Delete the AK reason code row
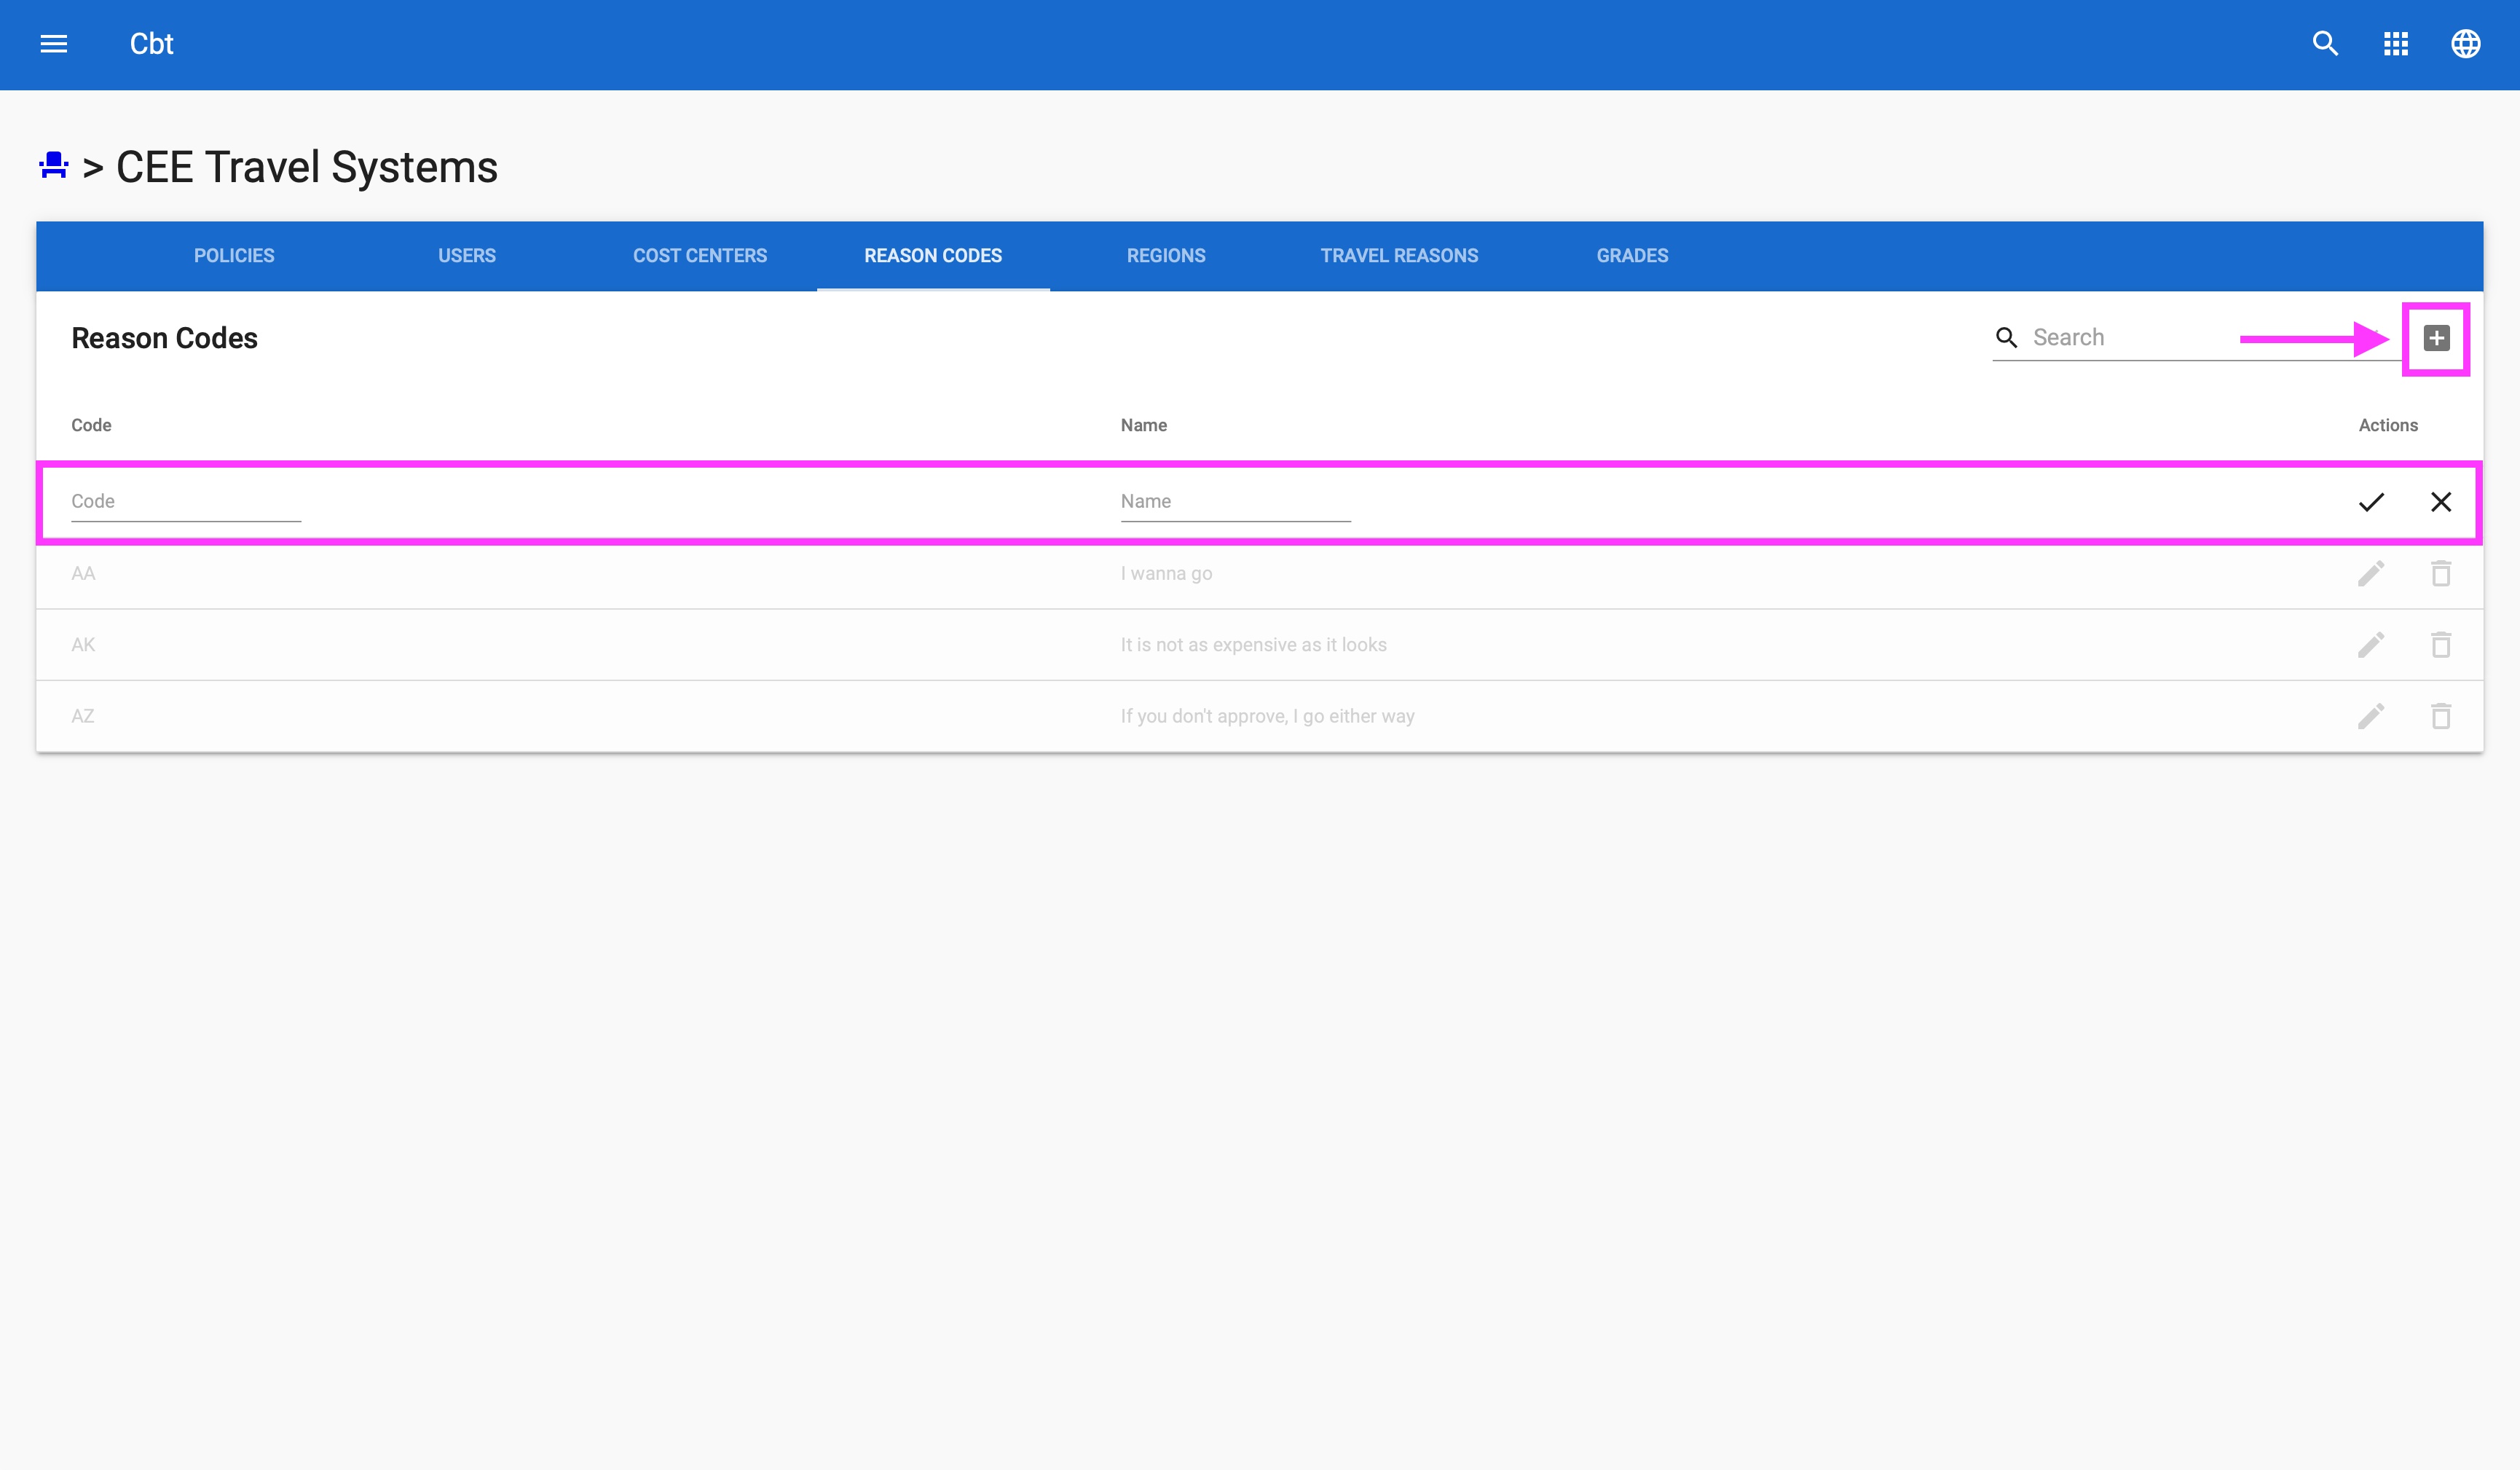This screenshot has width=2520, height=1470. [2441, 645]
